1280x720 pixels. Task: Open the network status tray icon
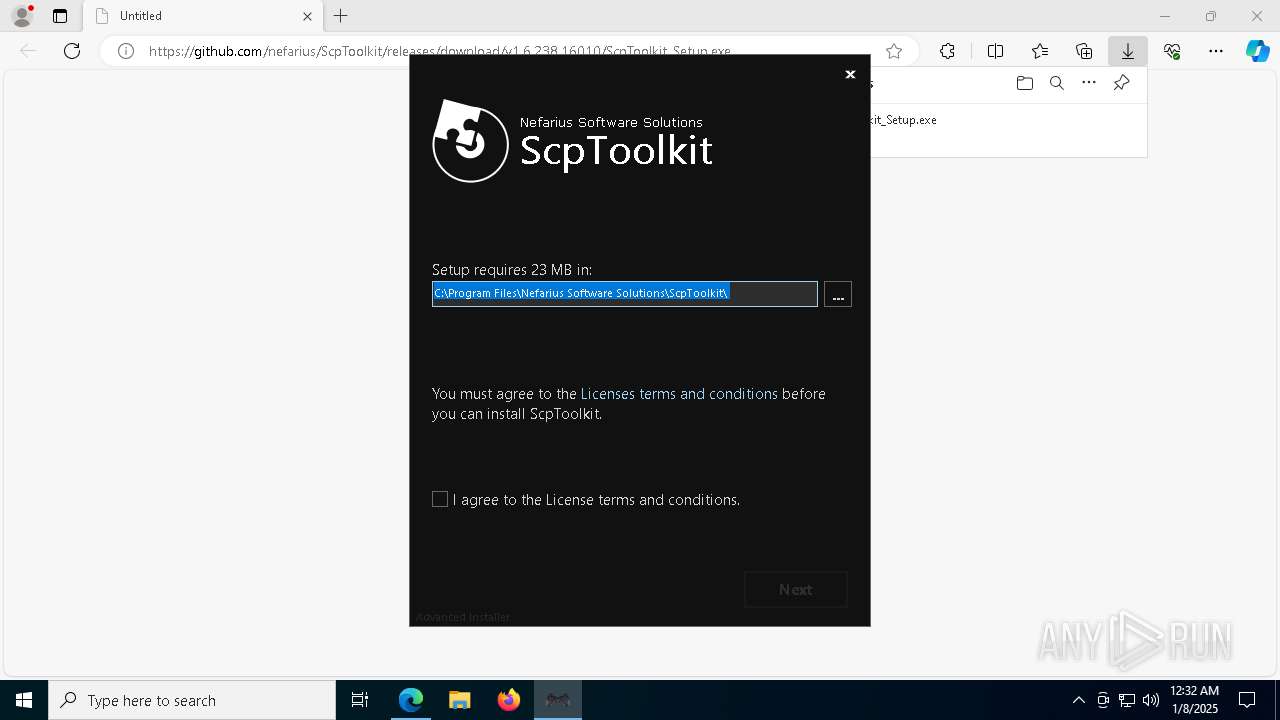[1127, 700]
